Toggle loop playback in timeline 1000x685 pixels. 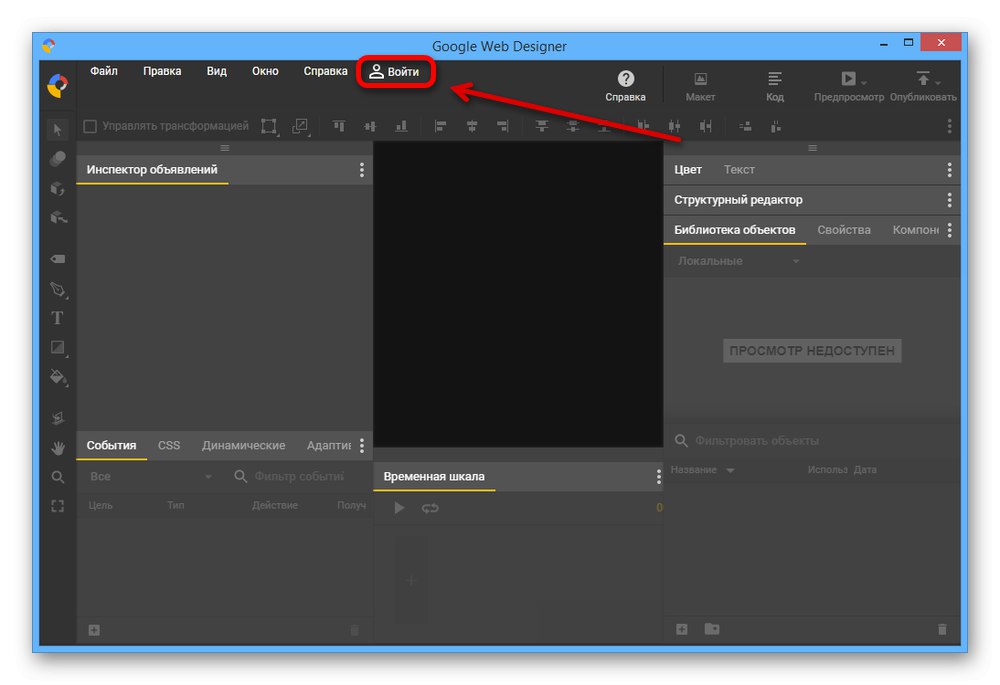[430, 508]
